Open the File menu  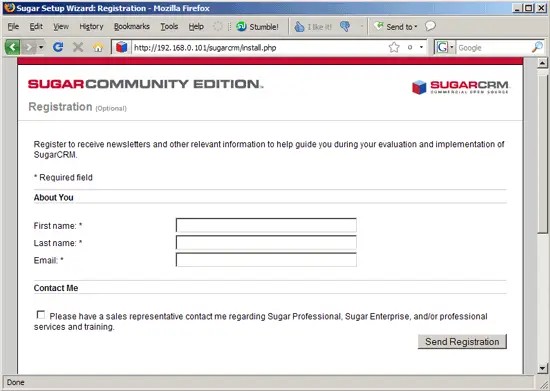pos(13,27)
